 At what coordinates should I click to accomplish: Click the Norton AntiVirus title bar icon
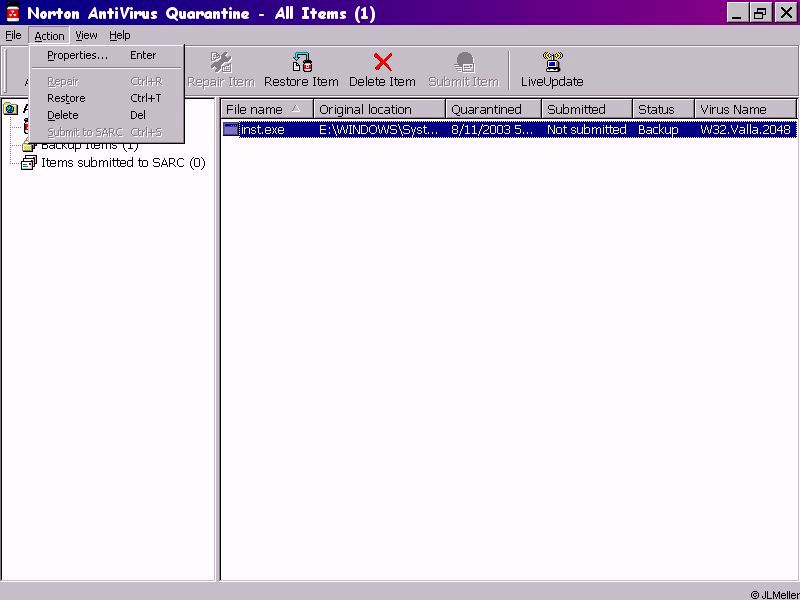pos(13,14)
